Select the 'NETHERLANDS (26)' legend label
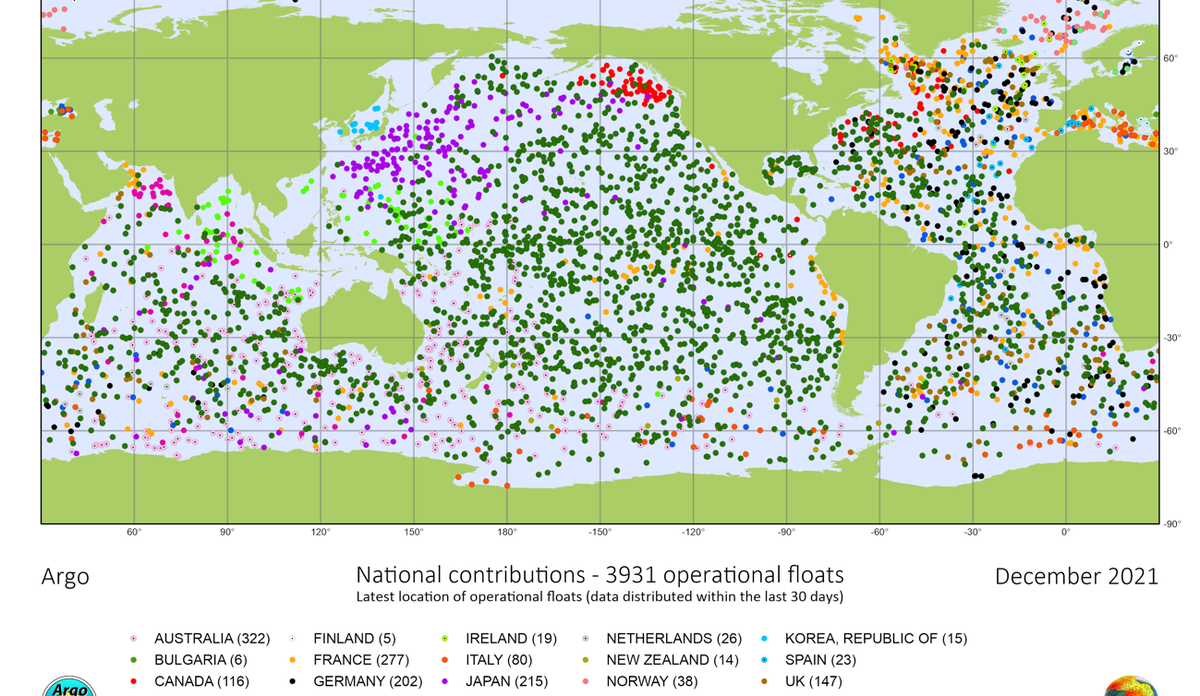The image size is (1200, 696). (x=674, y=638)
